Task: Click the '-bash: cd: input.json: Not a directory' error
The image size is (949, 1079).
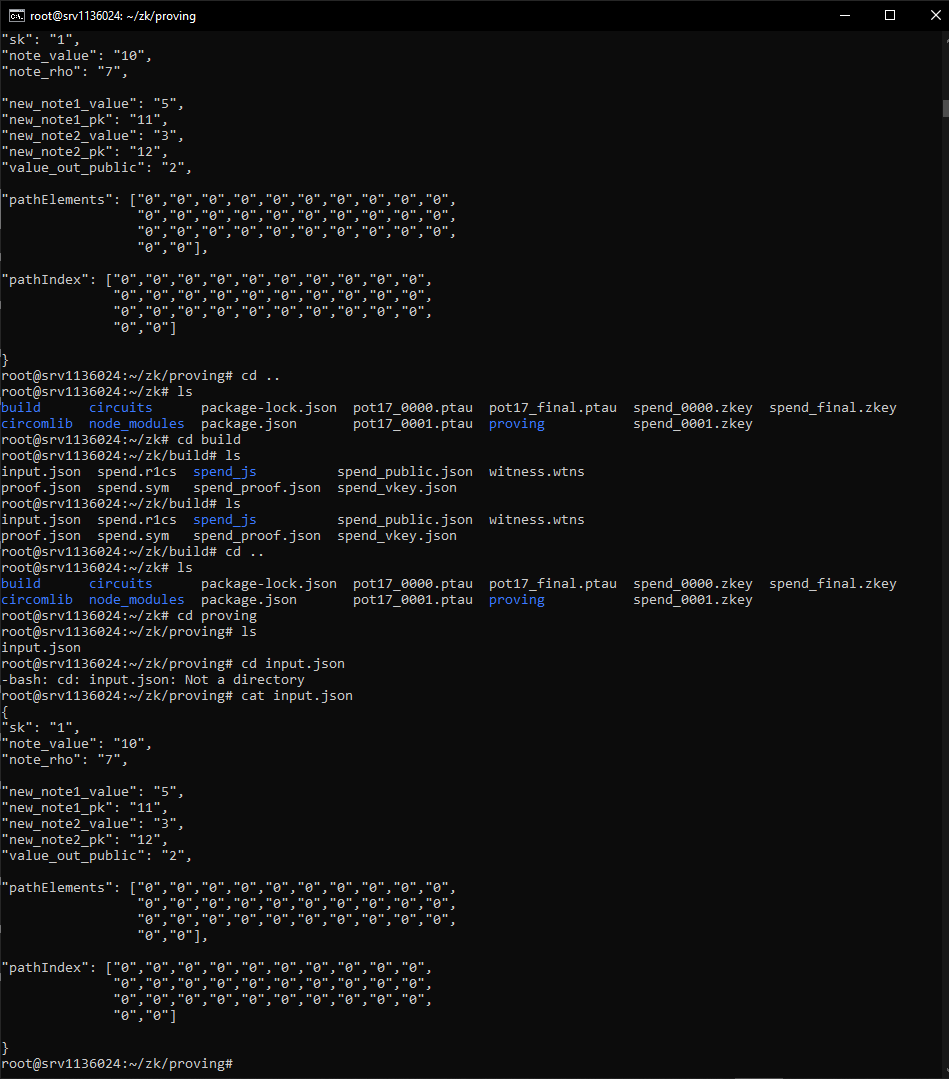Action: click(153, 680)
